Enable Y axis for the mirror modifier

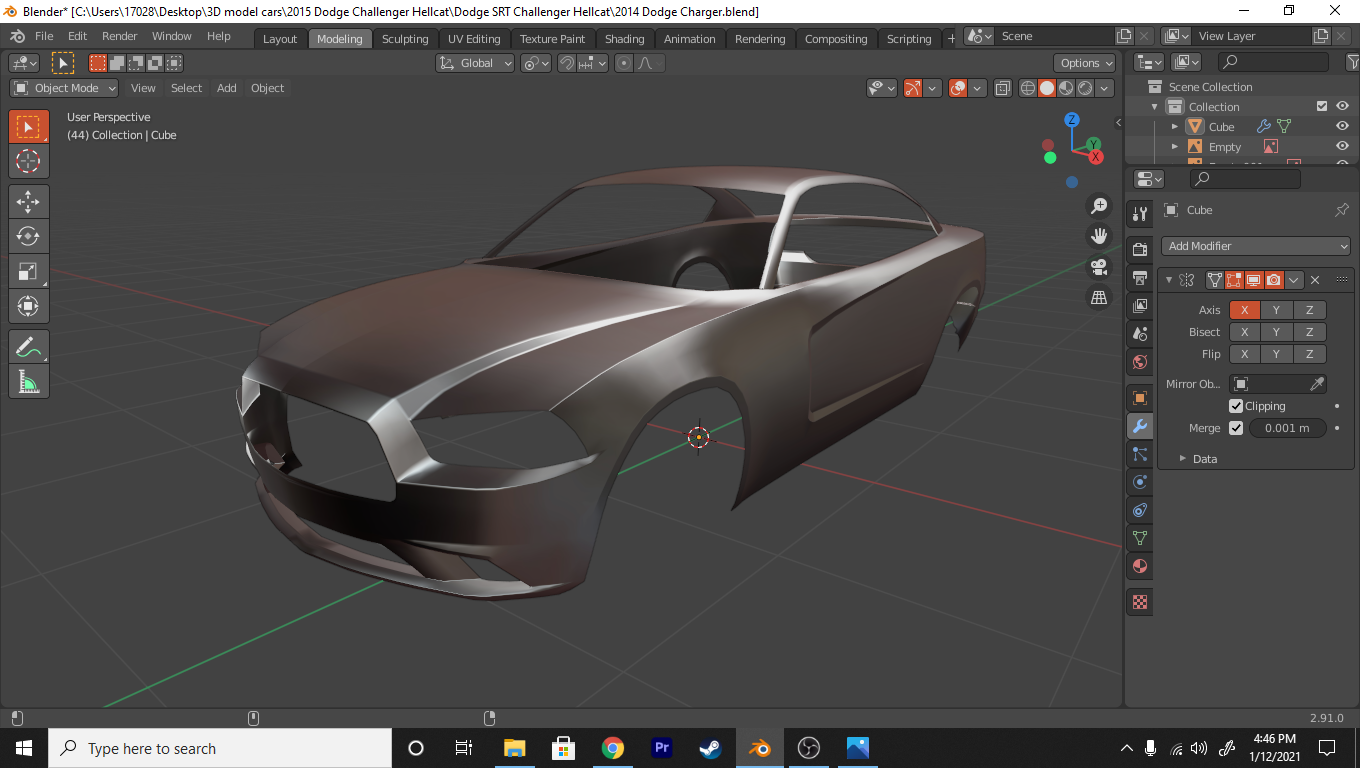pyautogui.click(x=1276, y=310)
